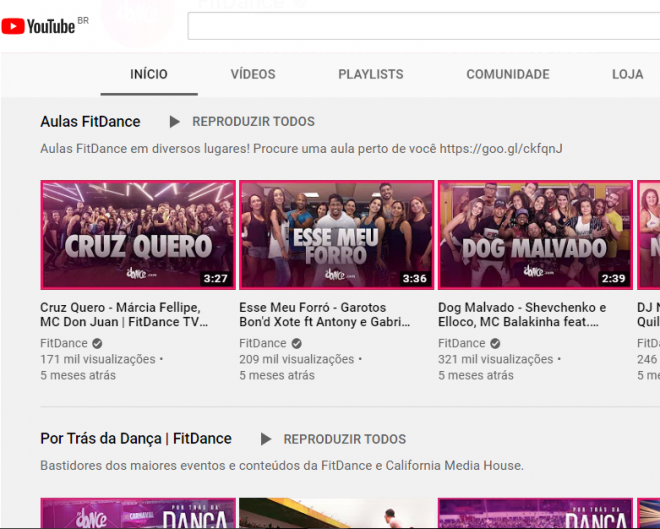Open the Cruz Quero video thumbnail
The width and height of the screenshot is (660, 529).
pos(138,235)
